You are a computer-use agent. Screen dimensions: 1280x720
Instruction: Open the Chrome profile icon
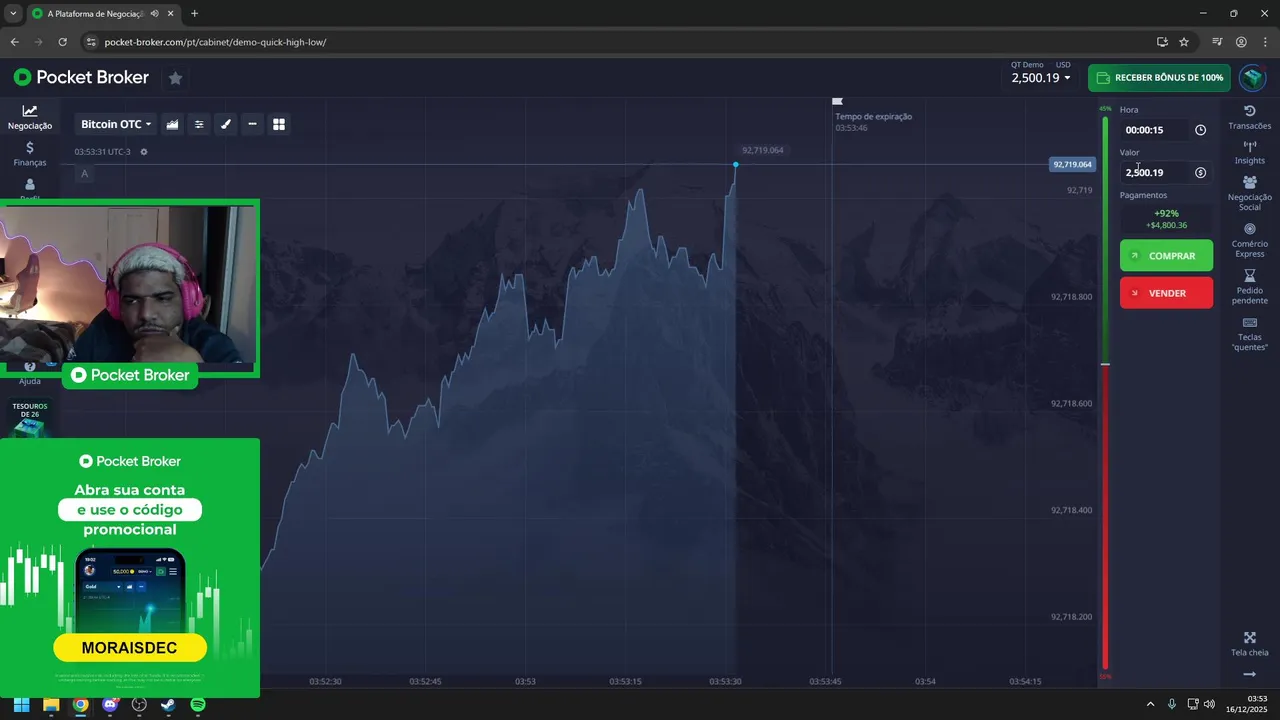tap(1241, 42)
